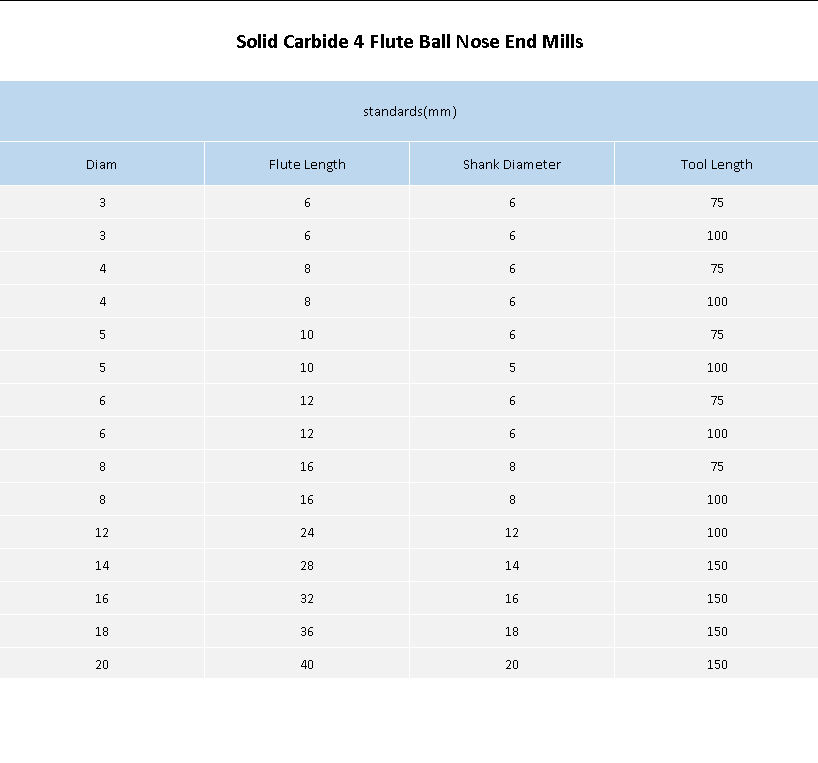This screenshot has height=763, width=818.
Task: Click the Diam cell with value 12
Action: click(x=102, y=532)
